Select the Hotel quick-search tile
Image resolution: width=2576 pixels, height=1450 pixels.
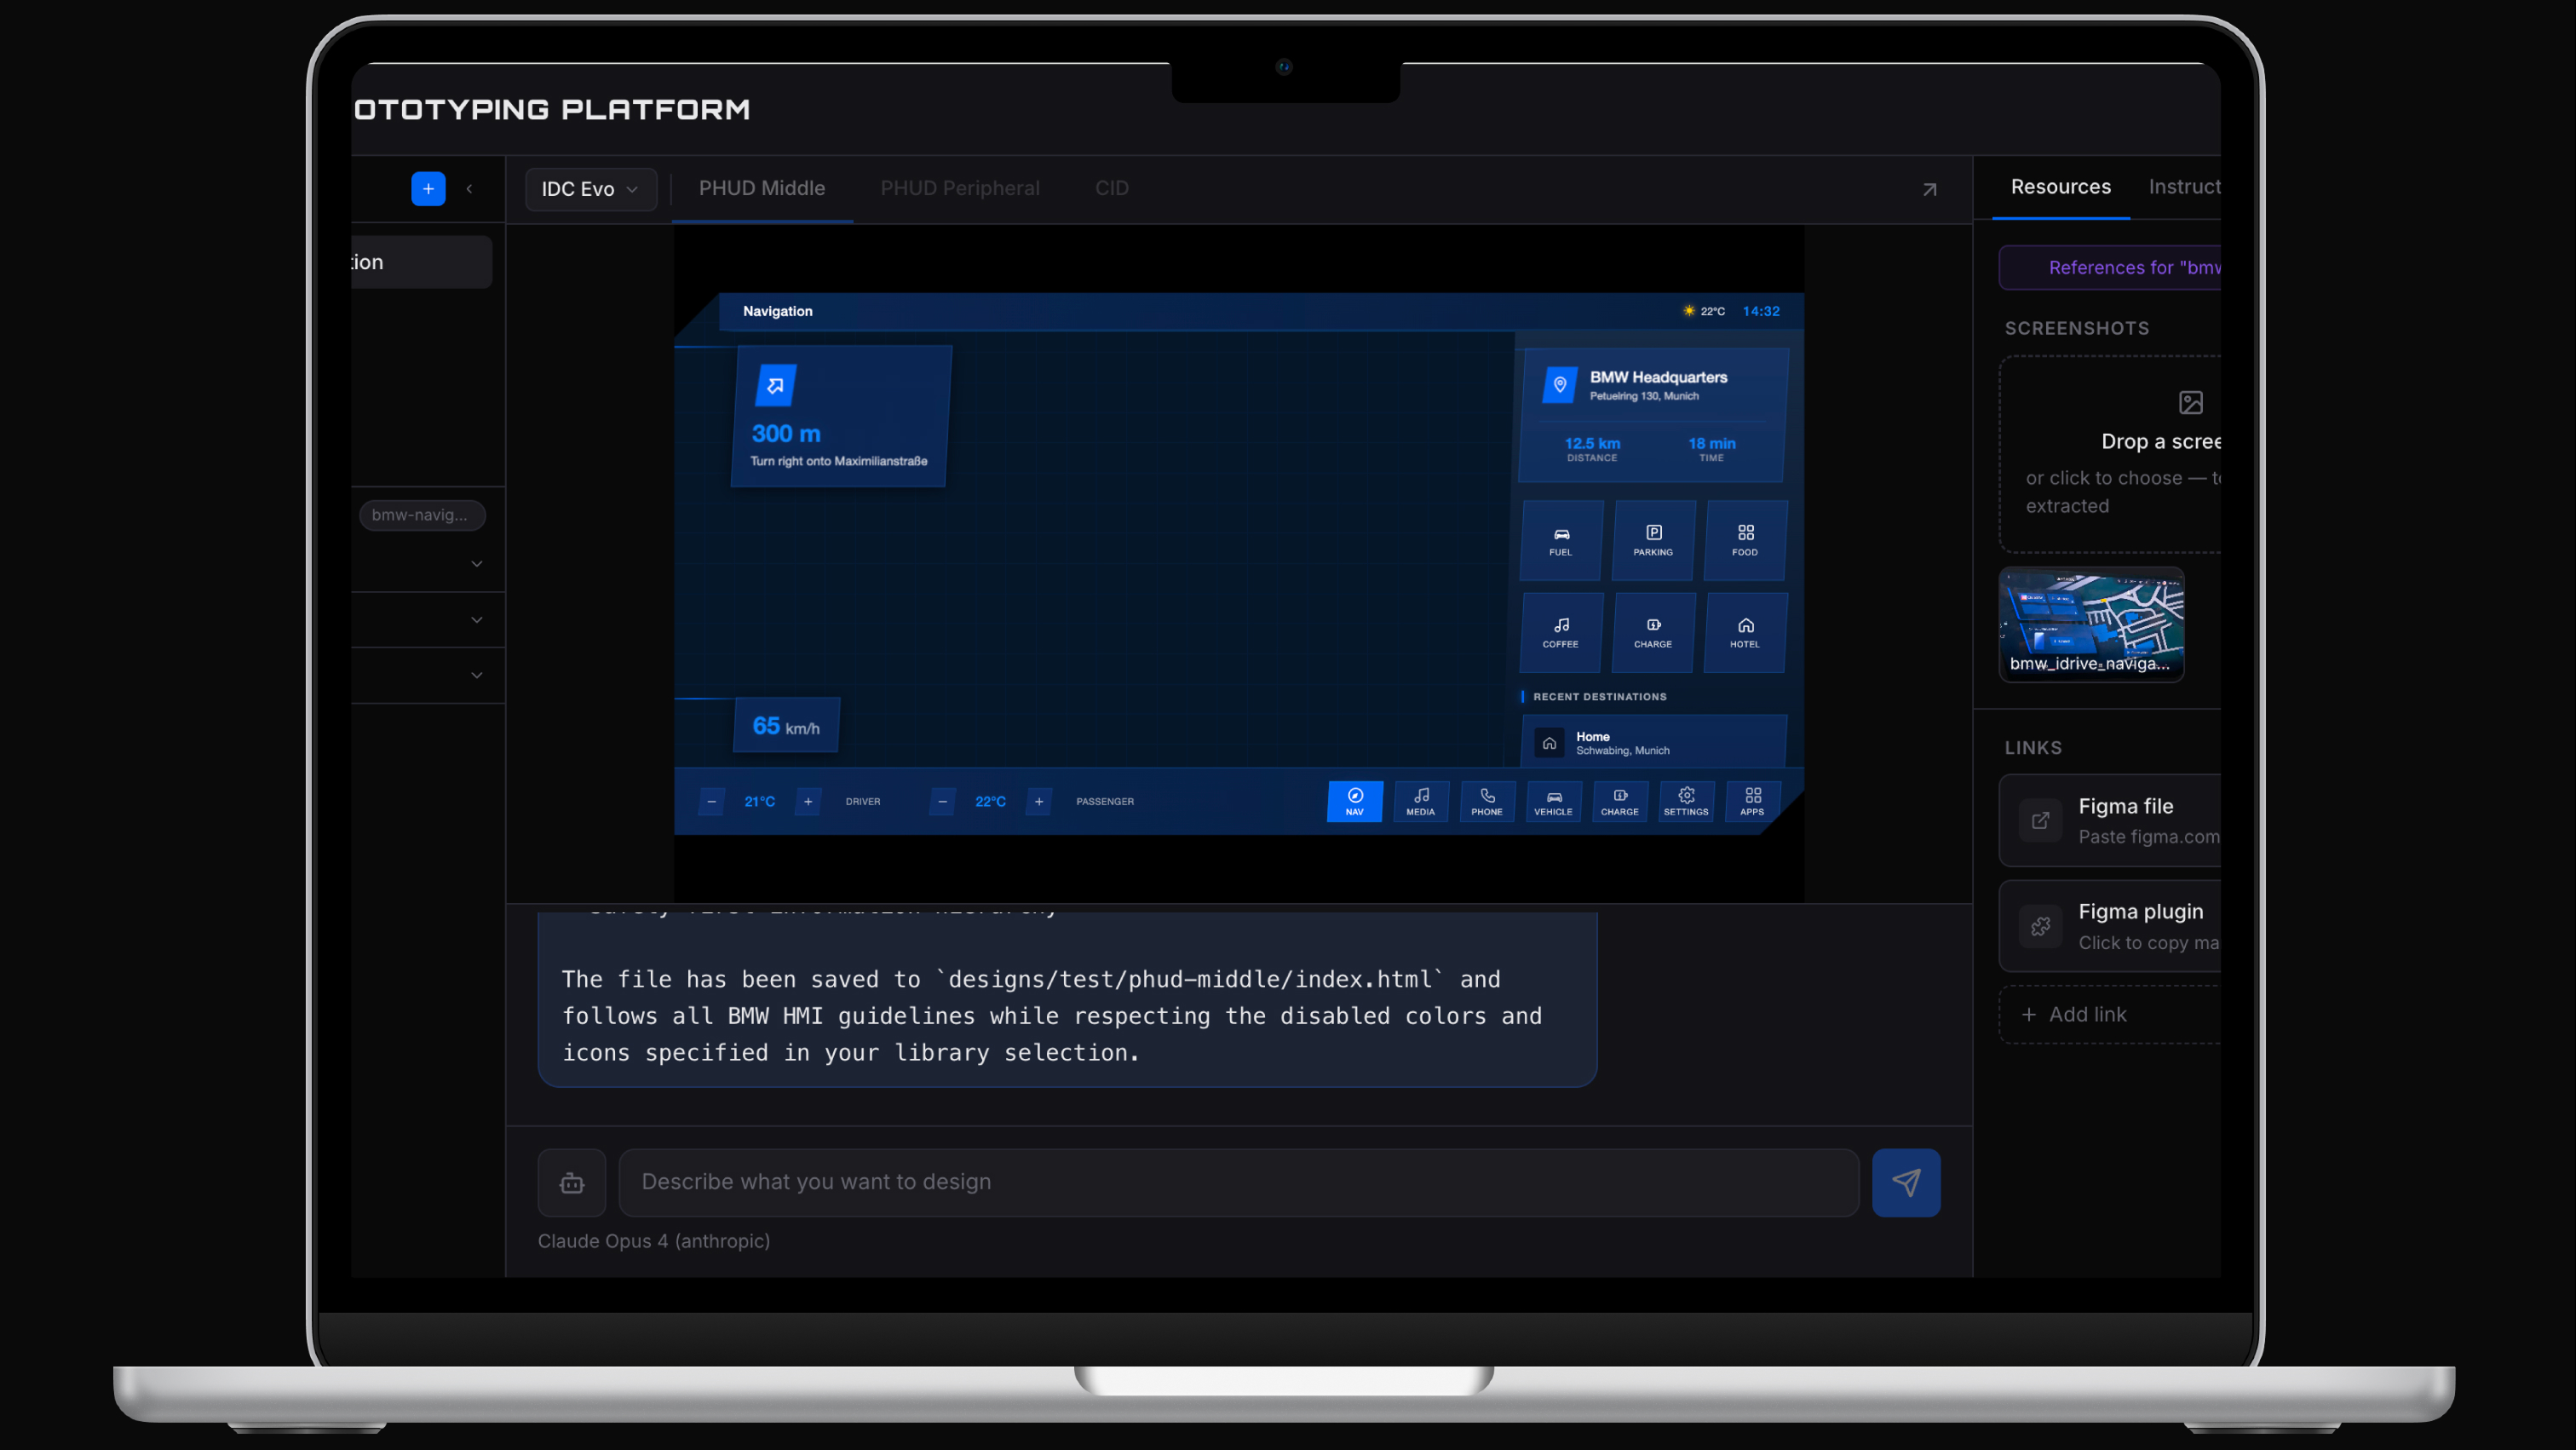tap(1745, 632)
